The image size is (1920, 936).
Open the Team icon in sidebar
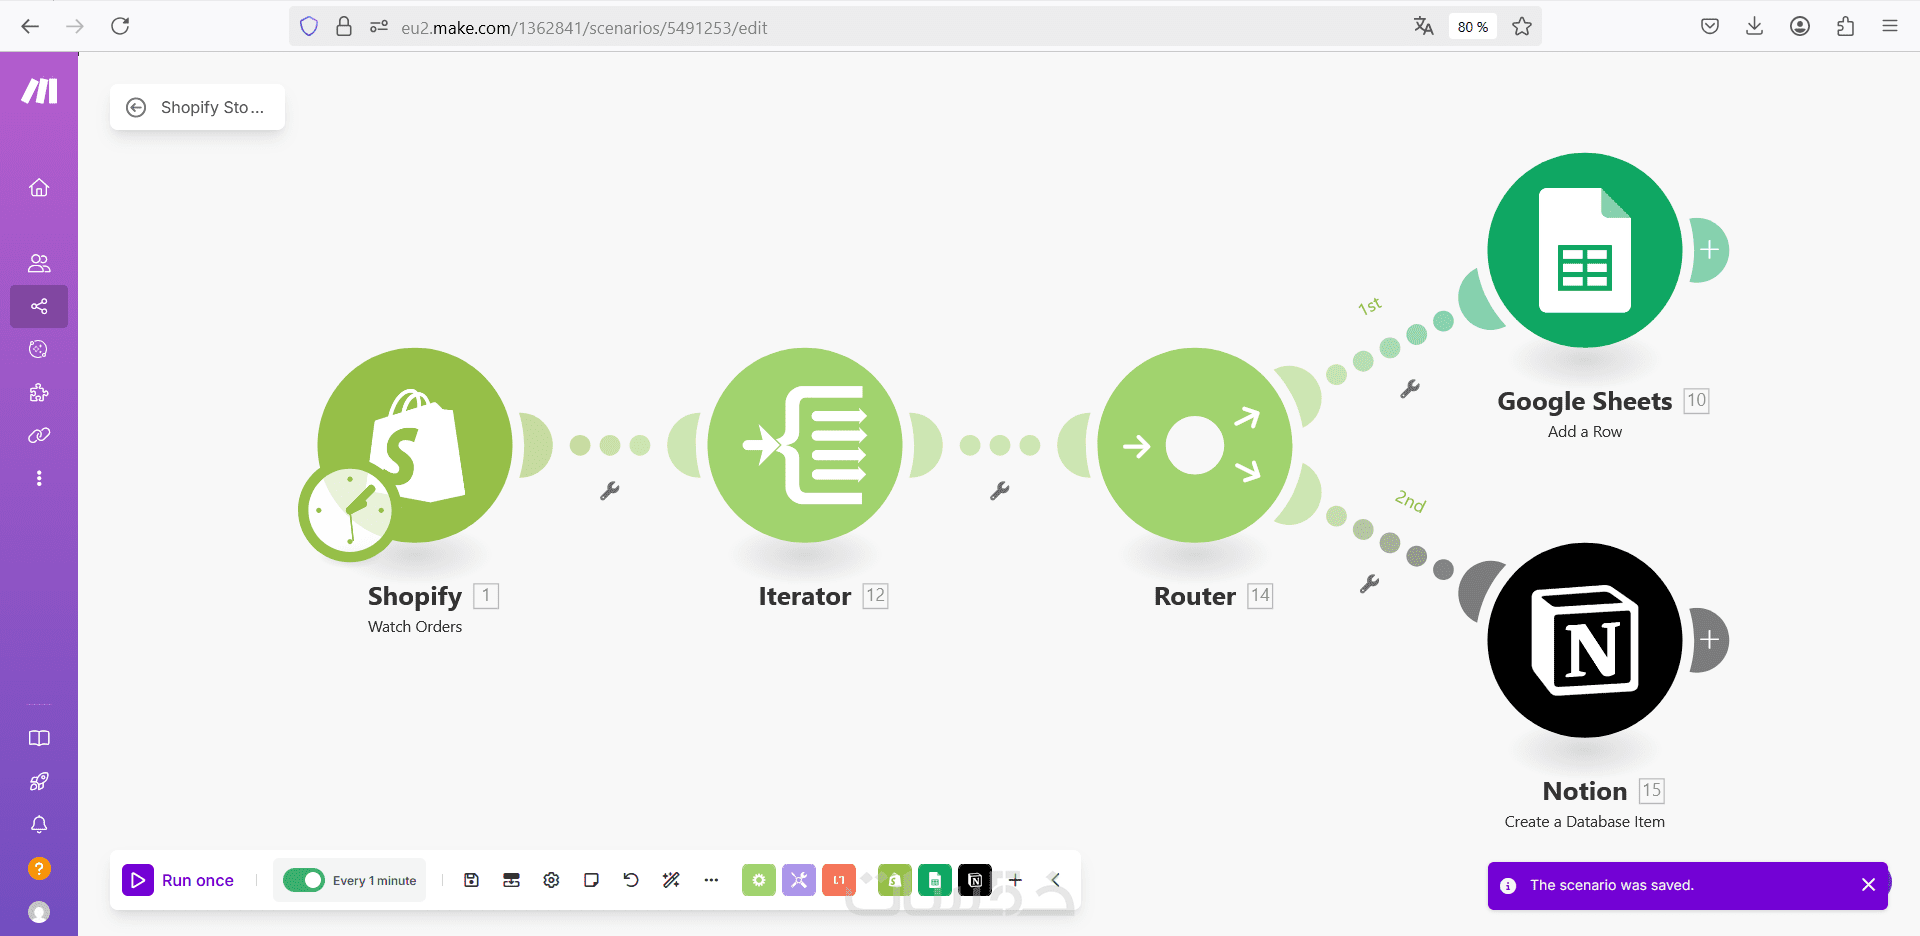tap(39, 263)
